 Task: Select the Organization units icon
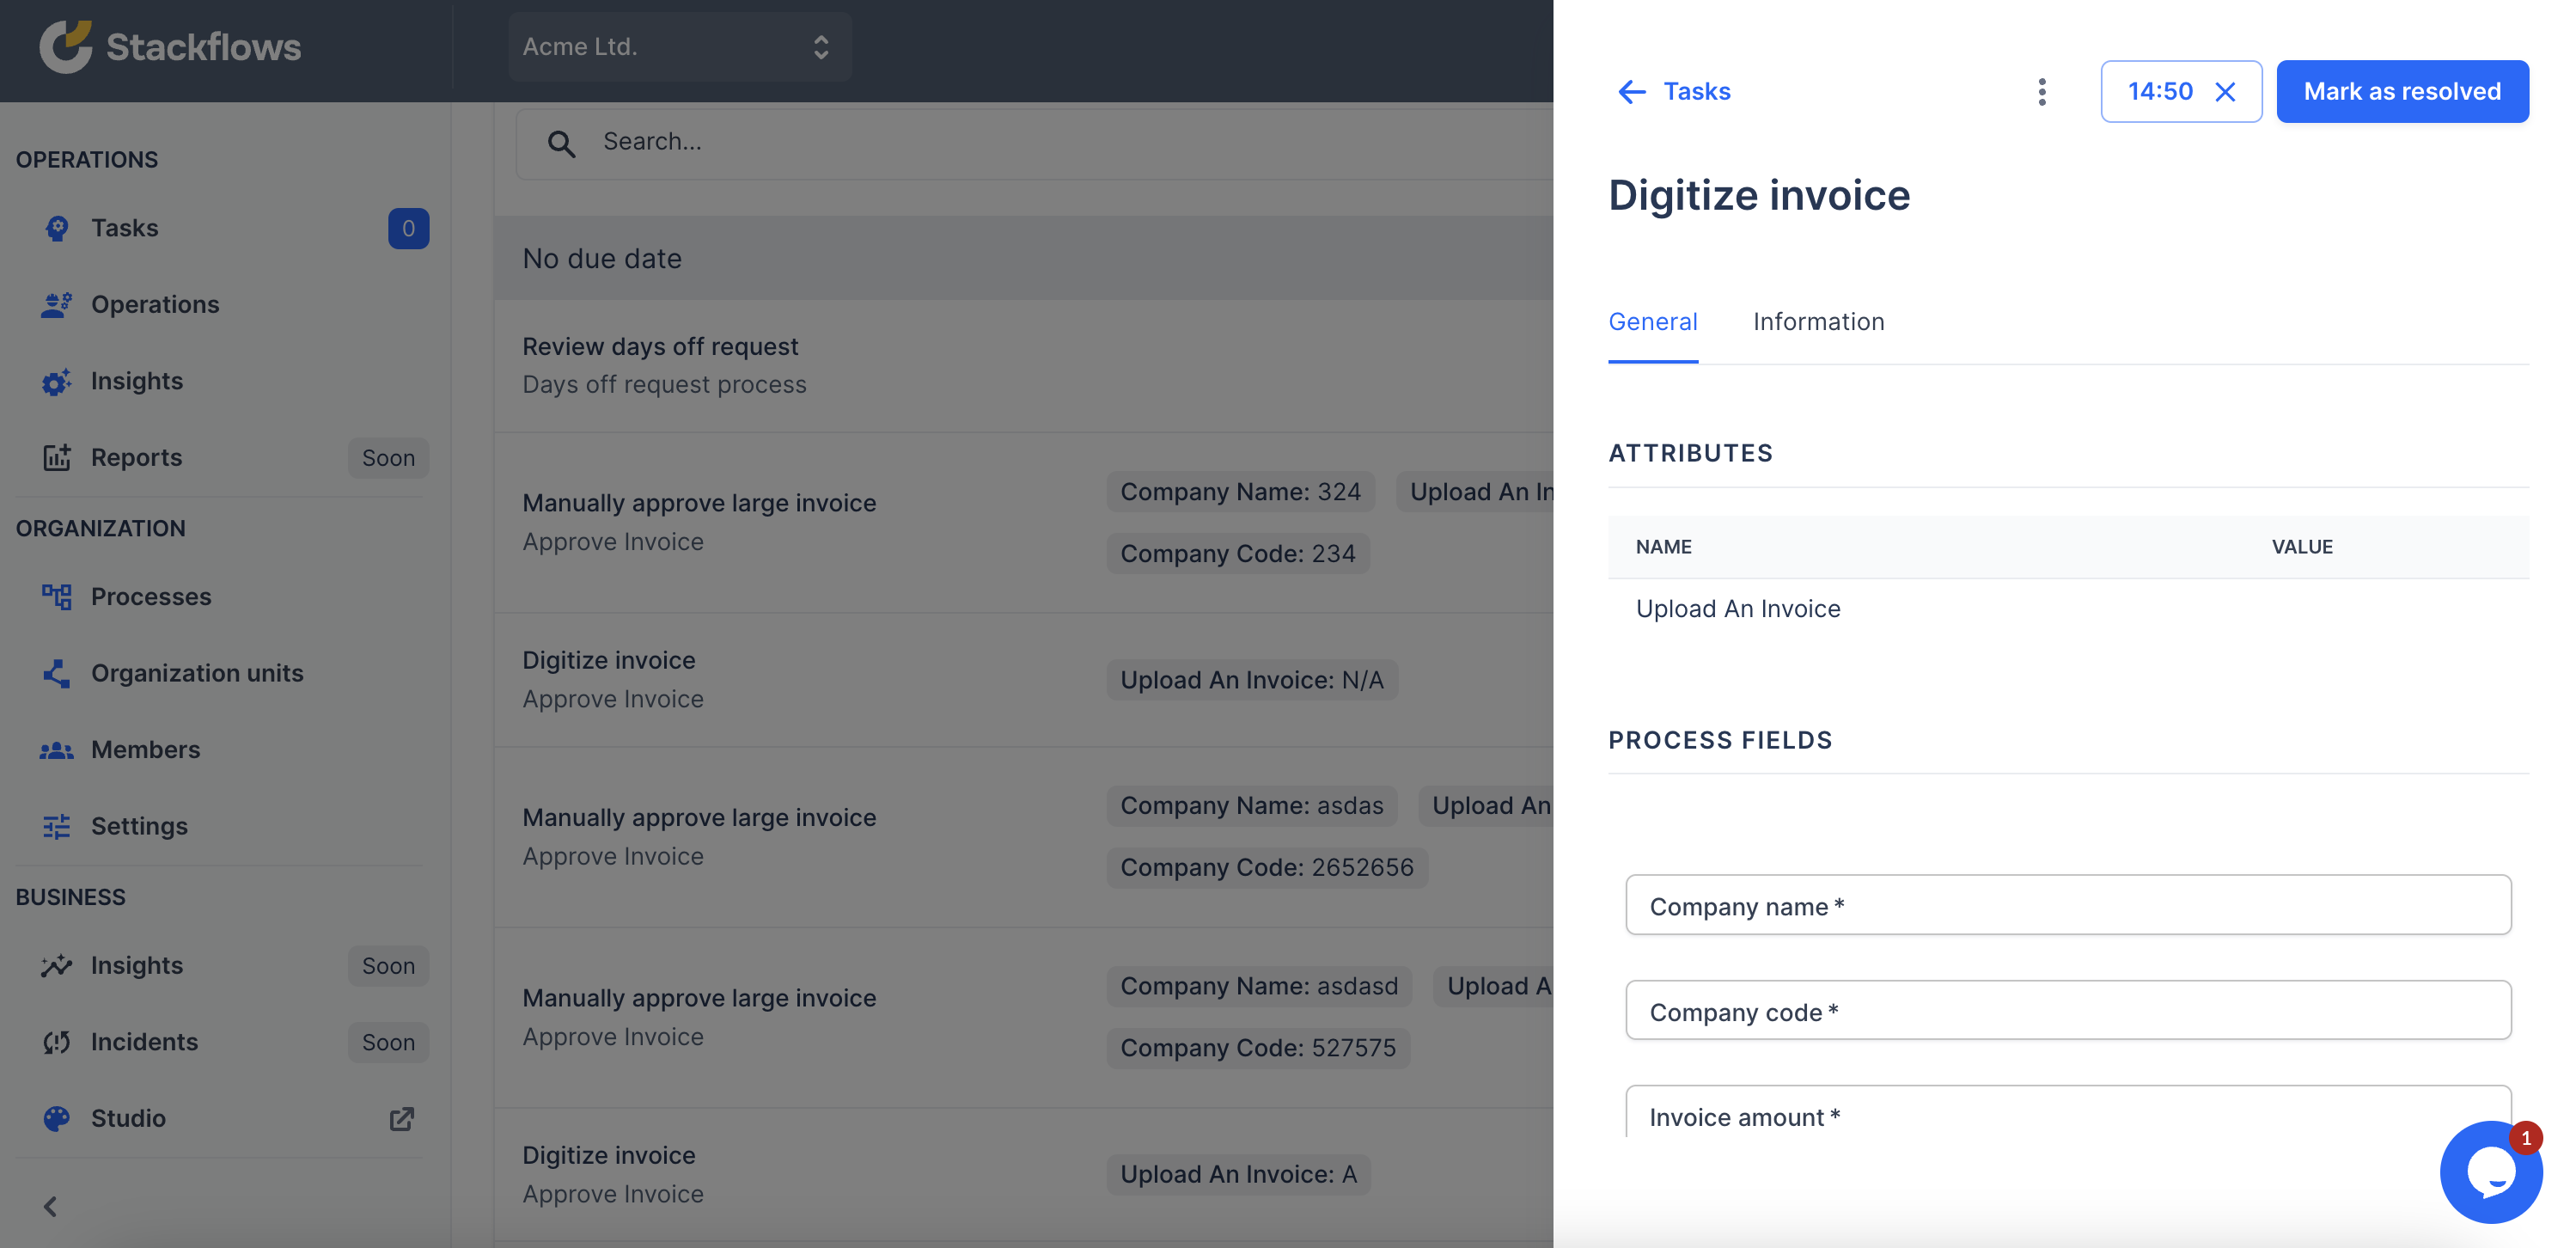56,673
